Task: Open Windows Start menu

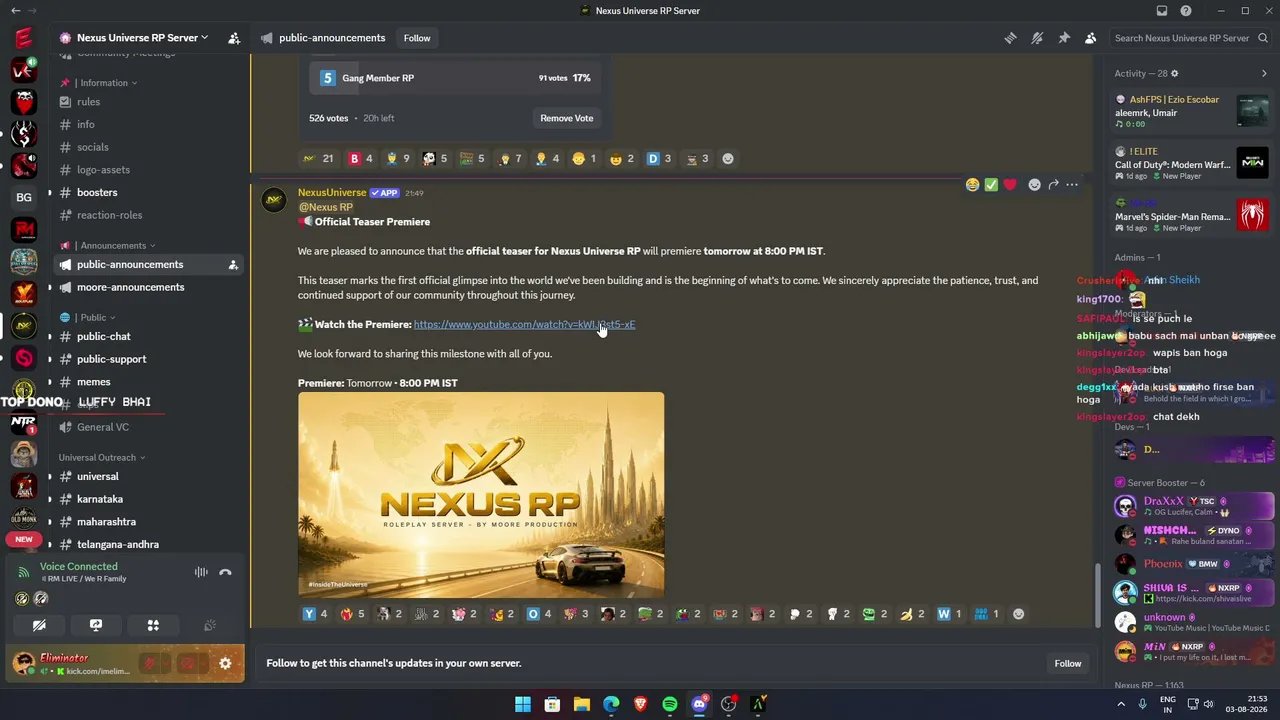Action: click(523, 704)
